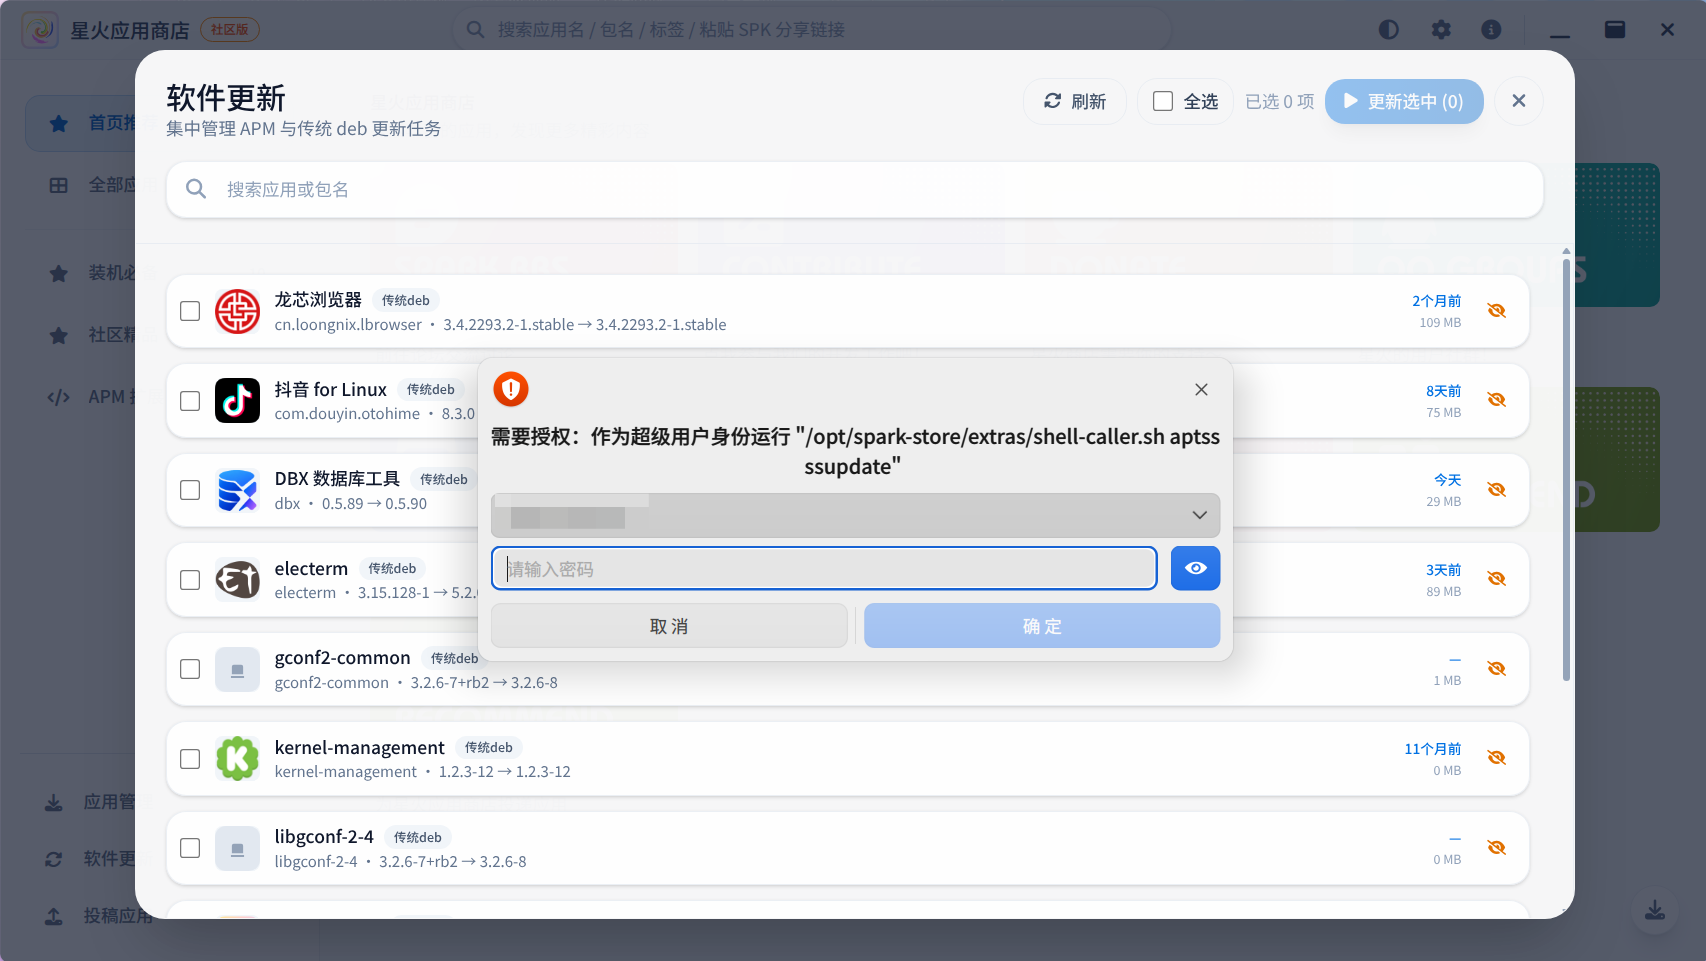This screenshot has height=961, width=1706.
Task: Open the about info icon in title bar
Action: pyautogui.click(x=1491, y=30)
